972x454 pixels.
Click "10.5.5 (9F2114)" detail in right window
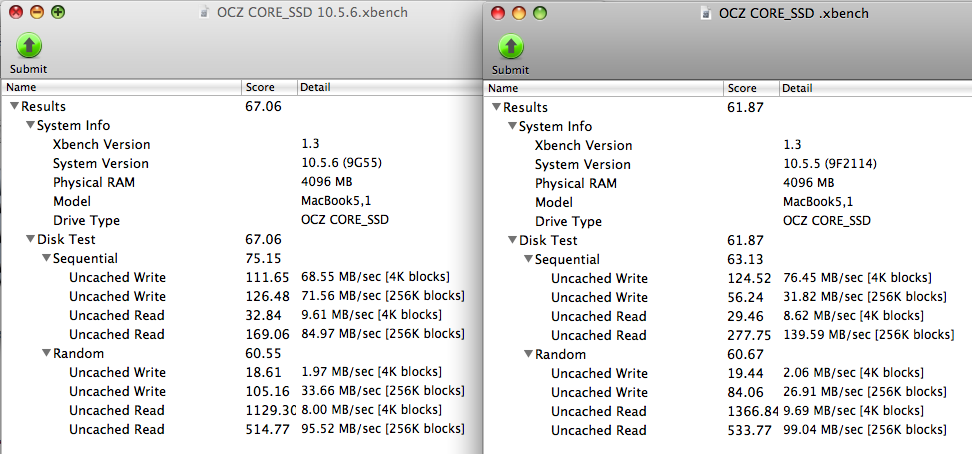click(x=830, y=164)
